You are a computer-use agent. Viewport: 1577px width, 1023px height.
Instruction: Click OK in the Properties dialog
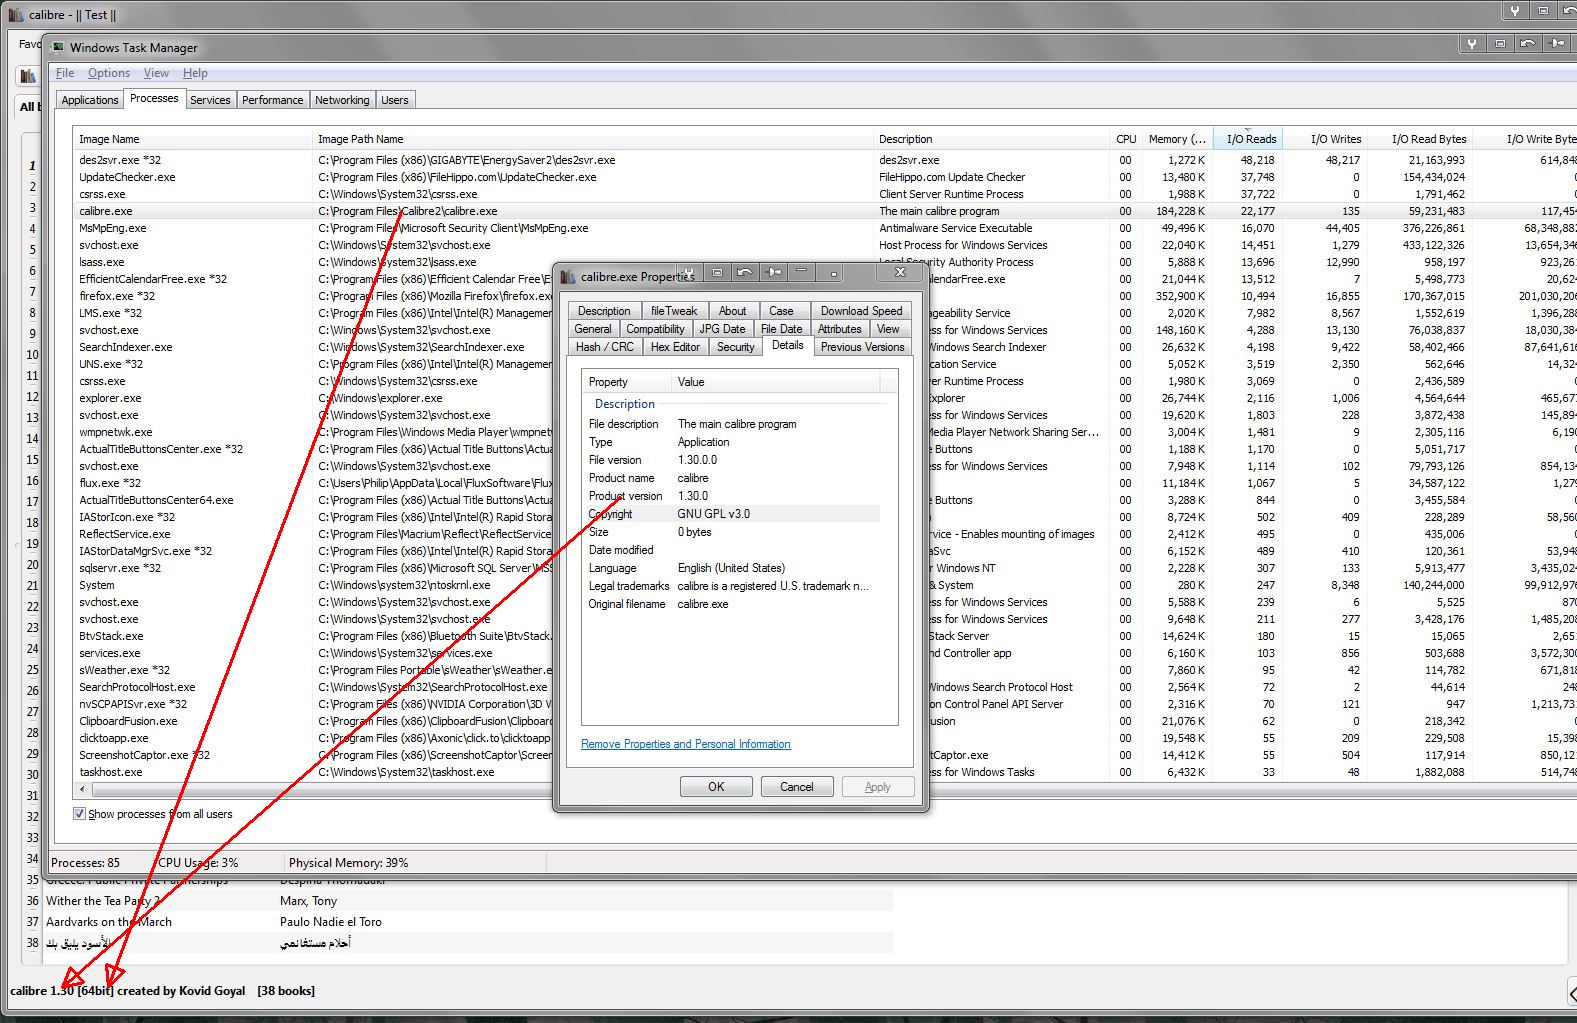click(x=716, y=787)
